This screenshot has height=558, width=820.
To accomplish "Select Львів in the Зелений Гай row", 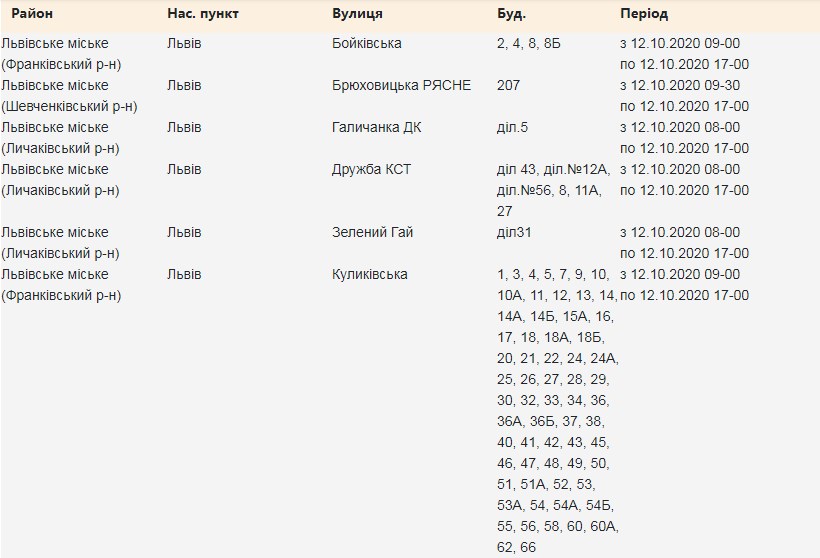I will 184,232.
